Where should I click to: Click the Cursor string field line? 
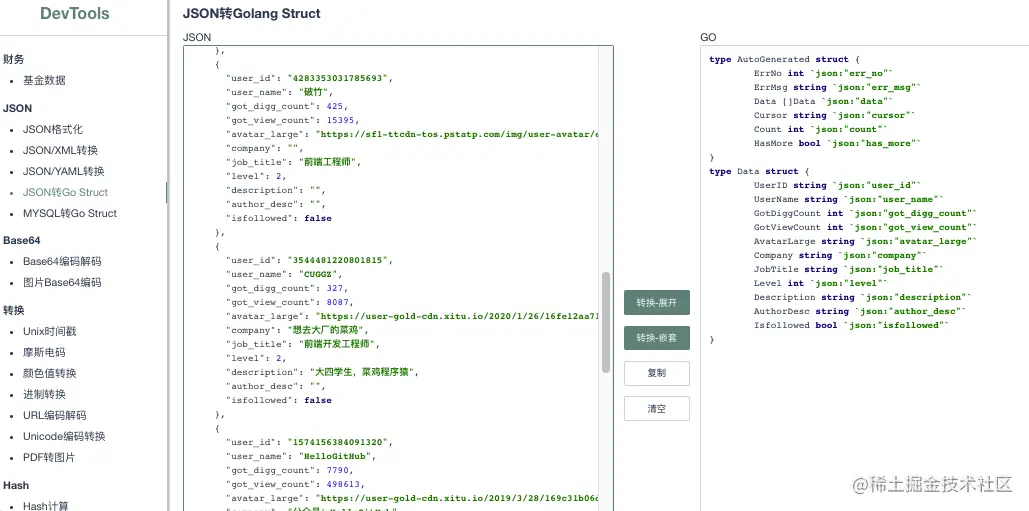[x=835, y=115]
